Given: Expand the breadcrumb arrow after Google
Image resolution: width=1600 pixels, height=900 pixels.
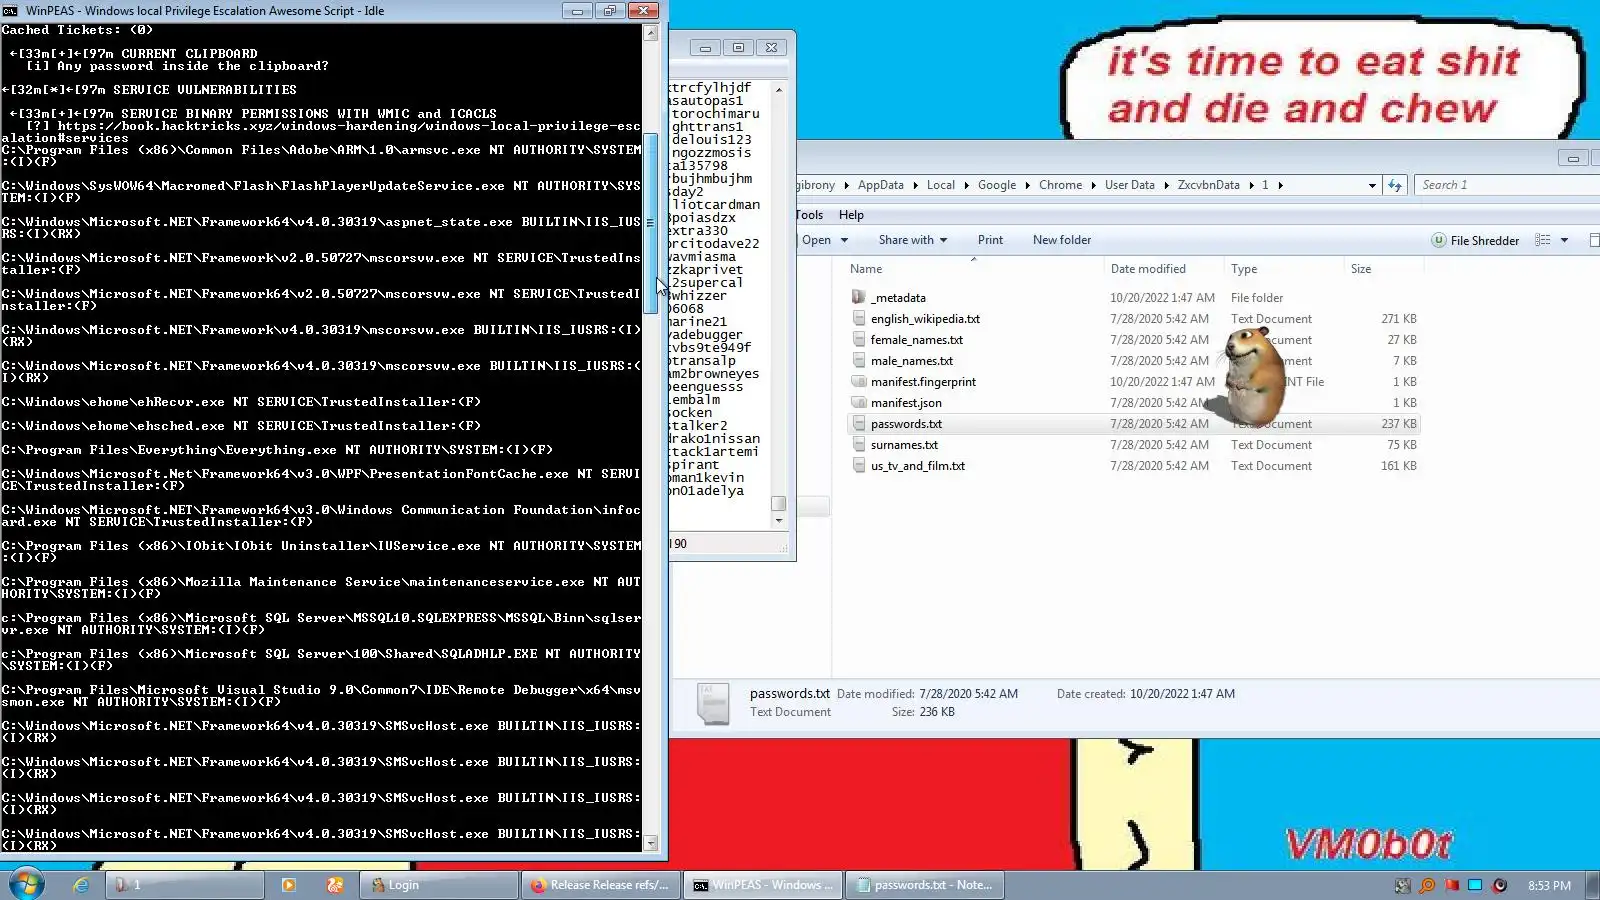Looking at the screenshot, I should (1027, 185).
